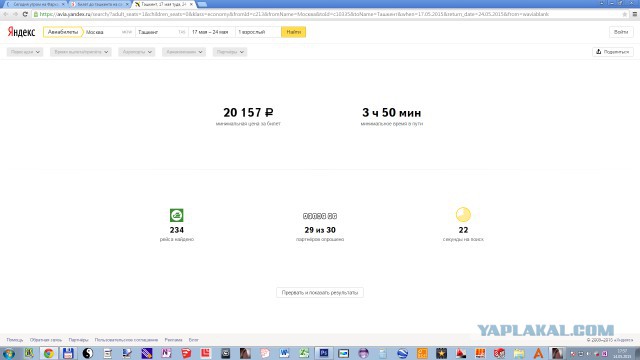This screenshot has height=360, width=640.
Task: Open the Партнёры footer link
Action: click(78, 340)
